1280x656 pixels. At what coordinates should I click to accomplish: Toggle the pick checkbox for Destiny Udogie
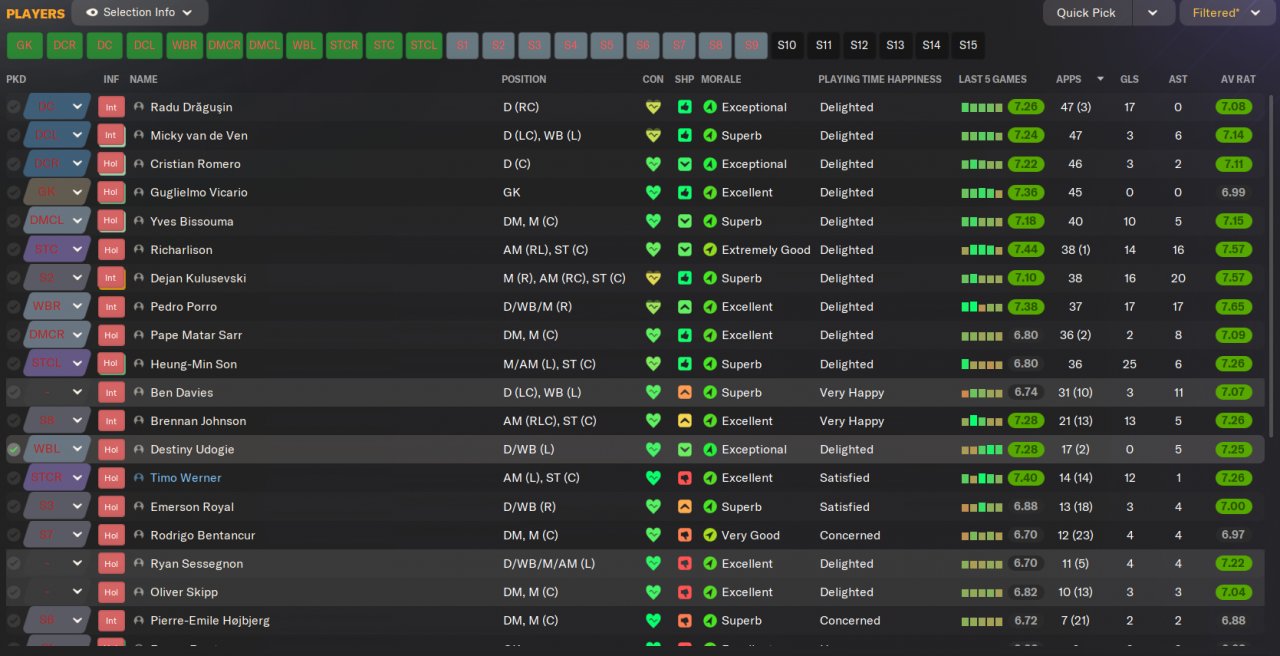click(x=13, y=449)
